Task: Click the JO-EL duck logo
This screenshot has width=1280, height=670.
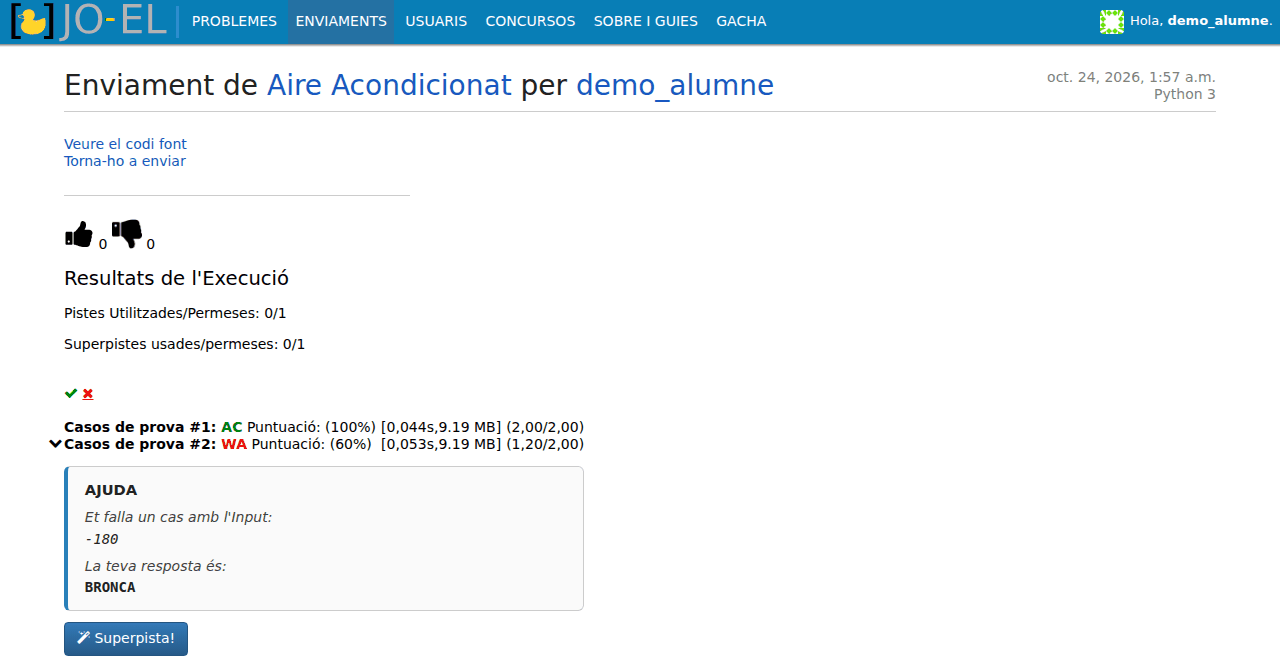Action: [x=88, y=22]
